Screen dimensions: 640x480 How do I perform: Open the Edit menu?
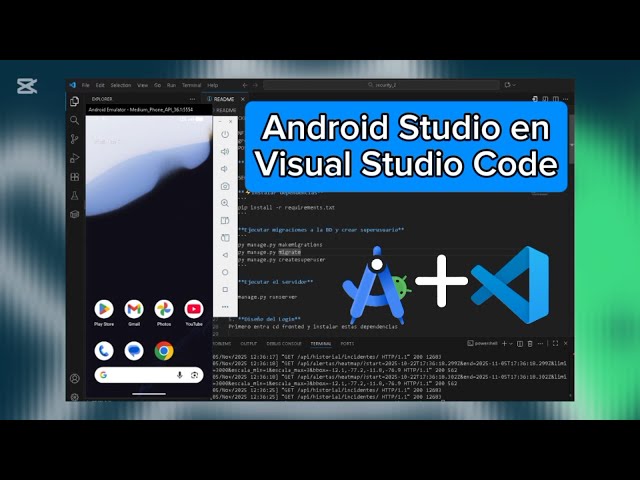point(100,85)
